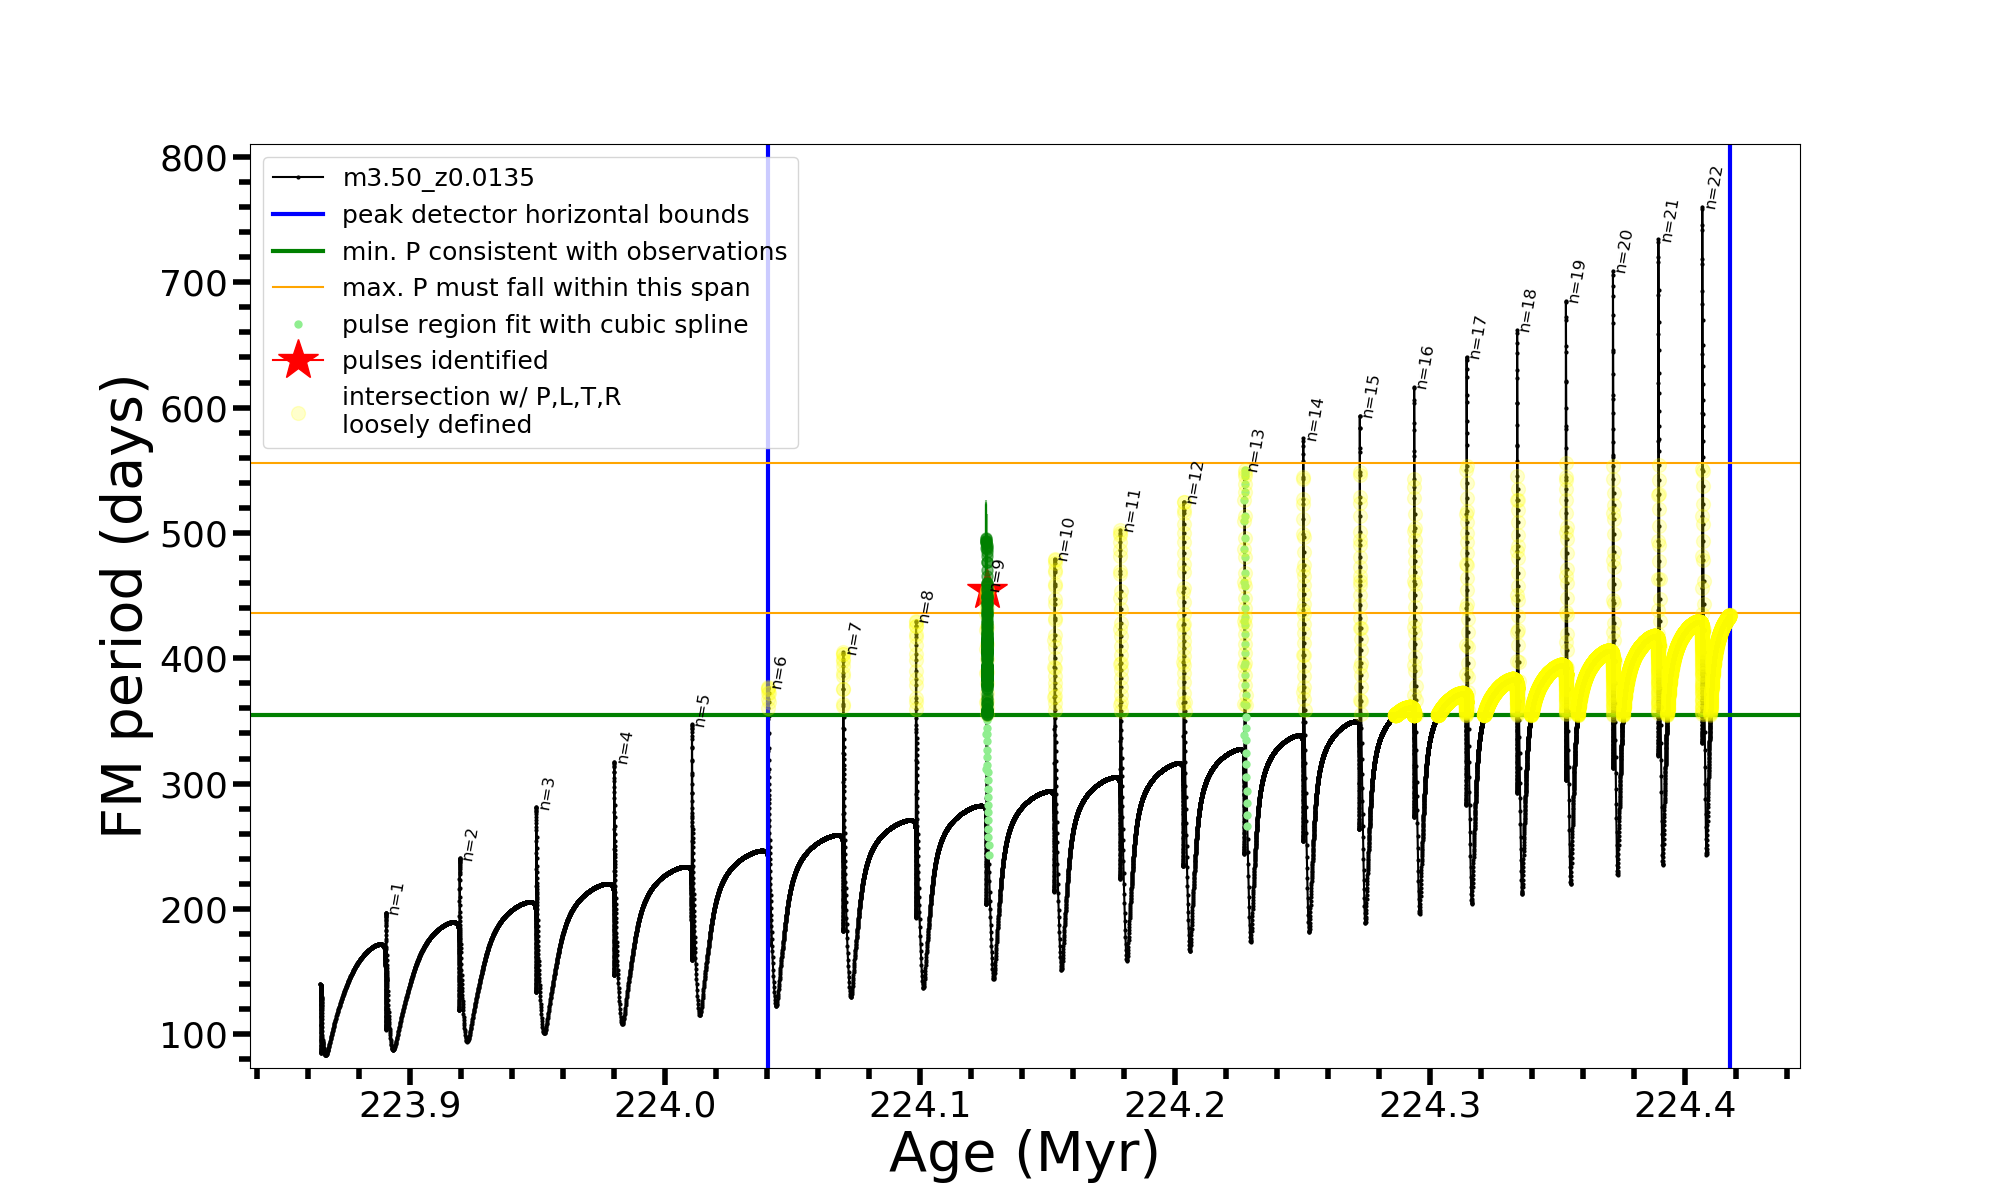Viewport: 2000px width, 1200px height.
Task: Click the 800 y-axis tick label
Action: coord(194,158)
